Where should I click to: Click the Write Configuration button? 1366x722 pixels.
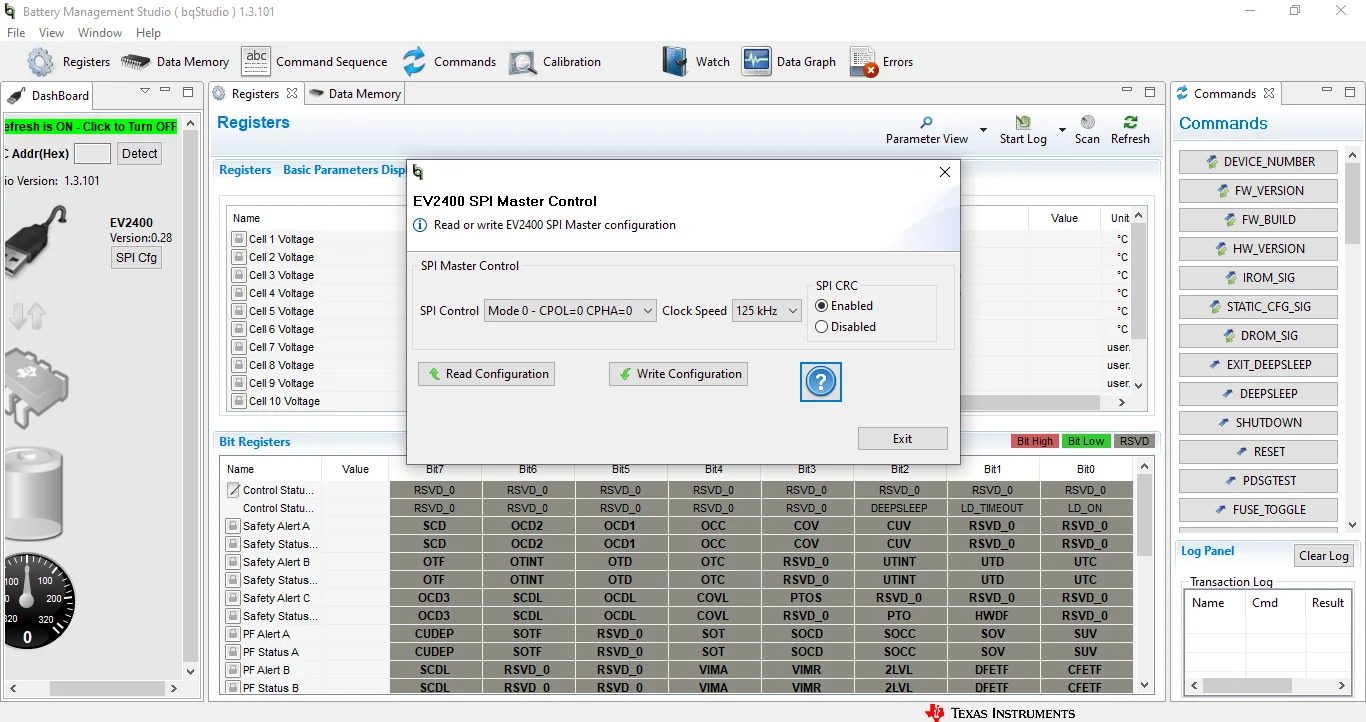point(679,374)
